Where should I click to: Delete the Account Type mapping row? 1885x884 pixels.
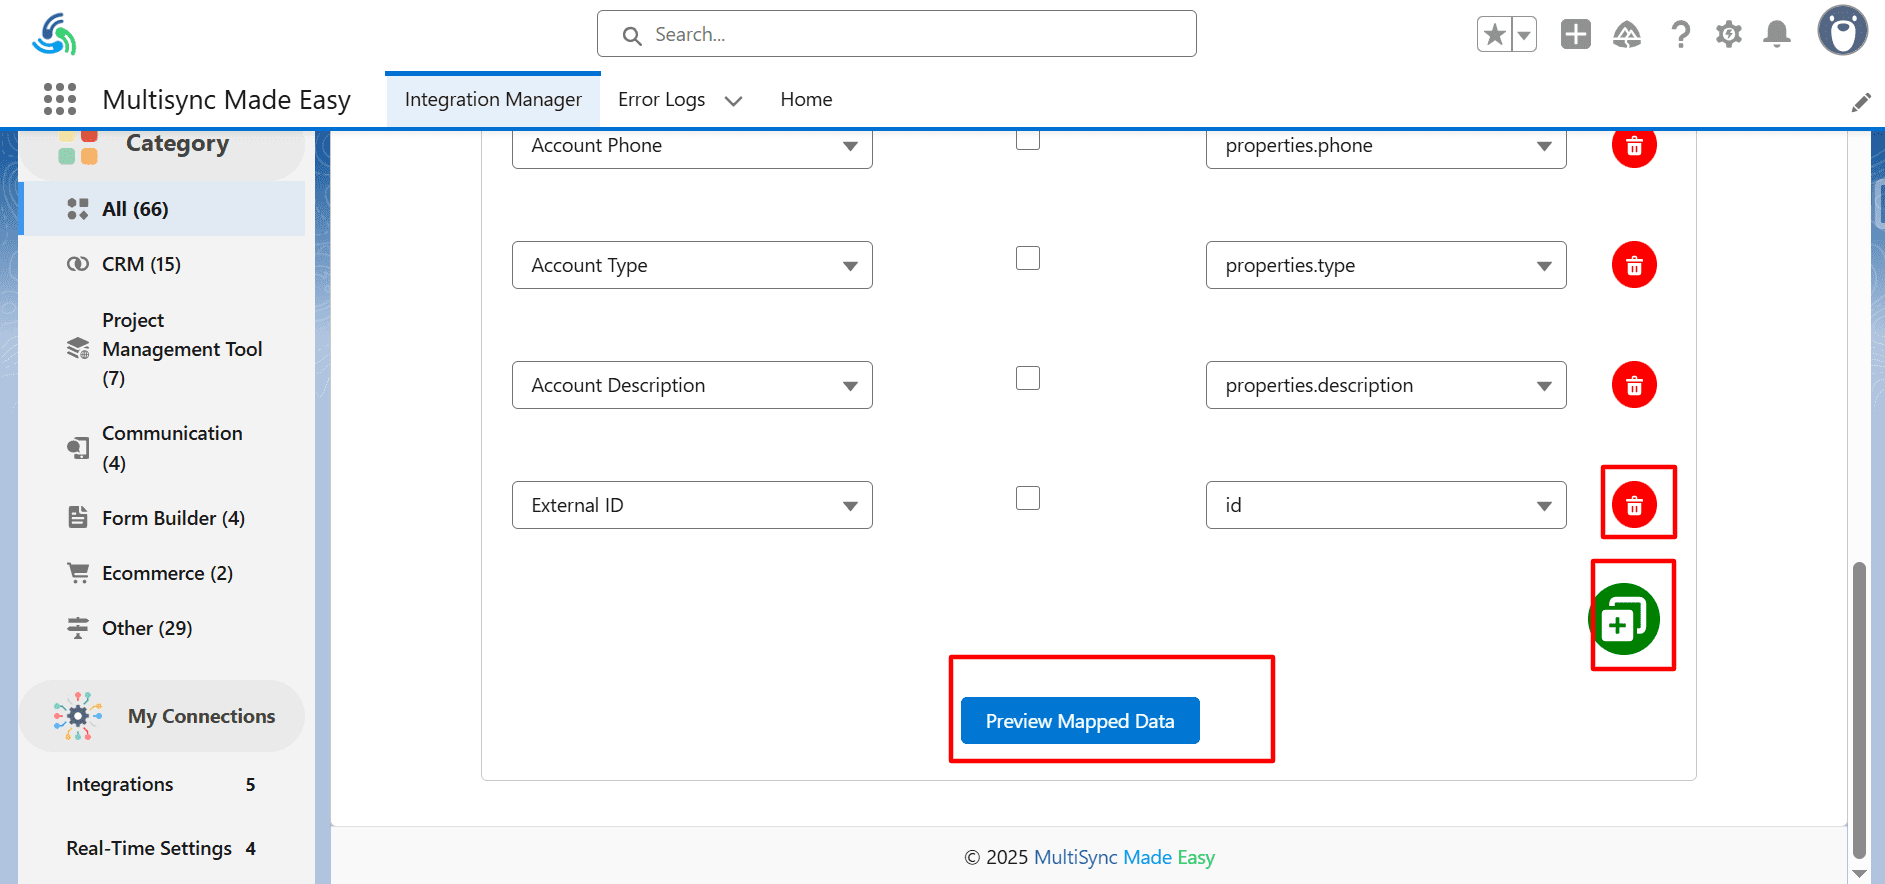pos(1633,265)
